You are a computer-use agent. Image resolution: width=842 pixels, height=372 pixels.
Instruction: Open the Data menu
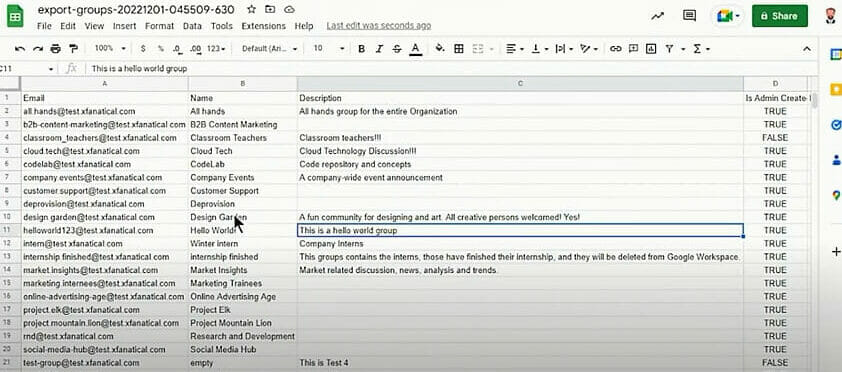click(192, 26)
